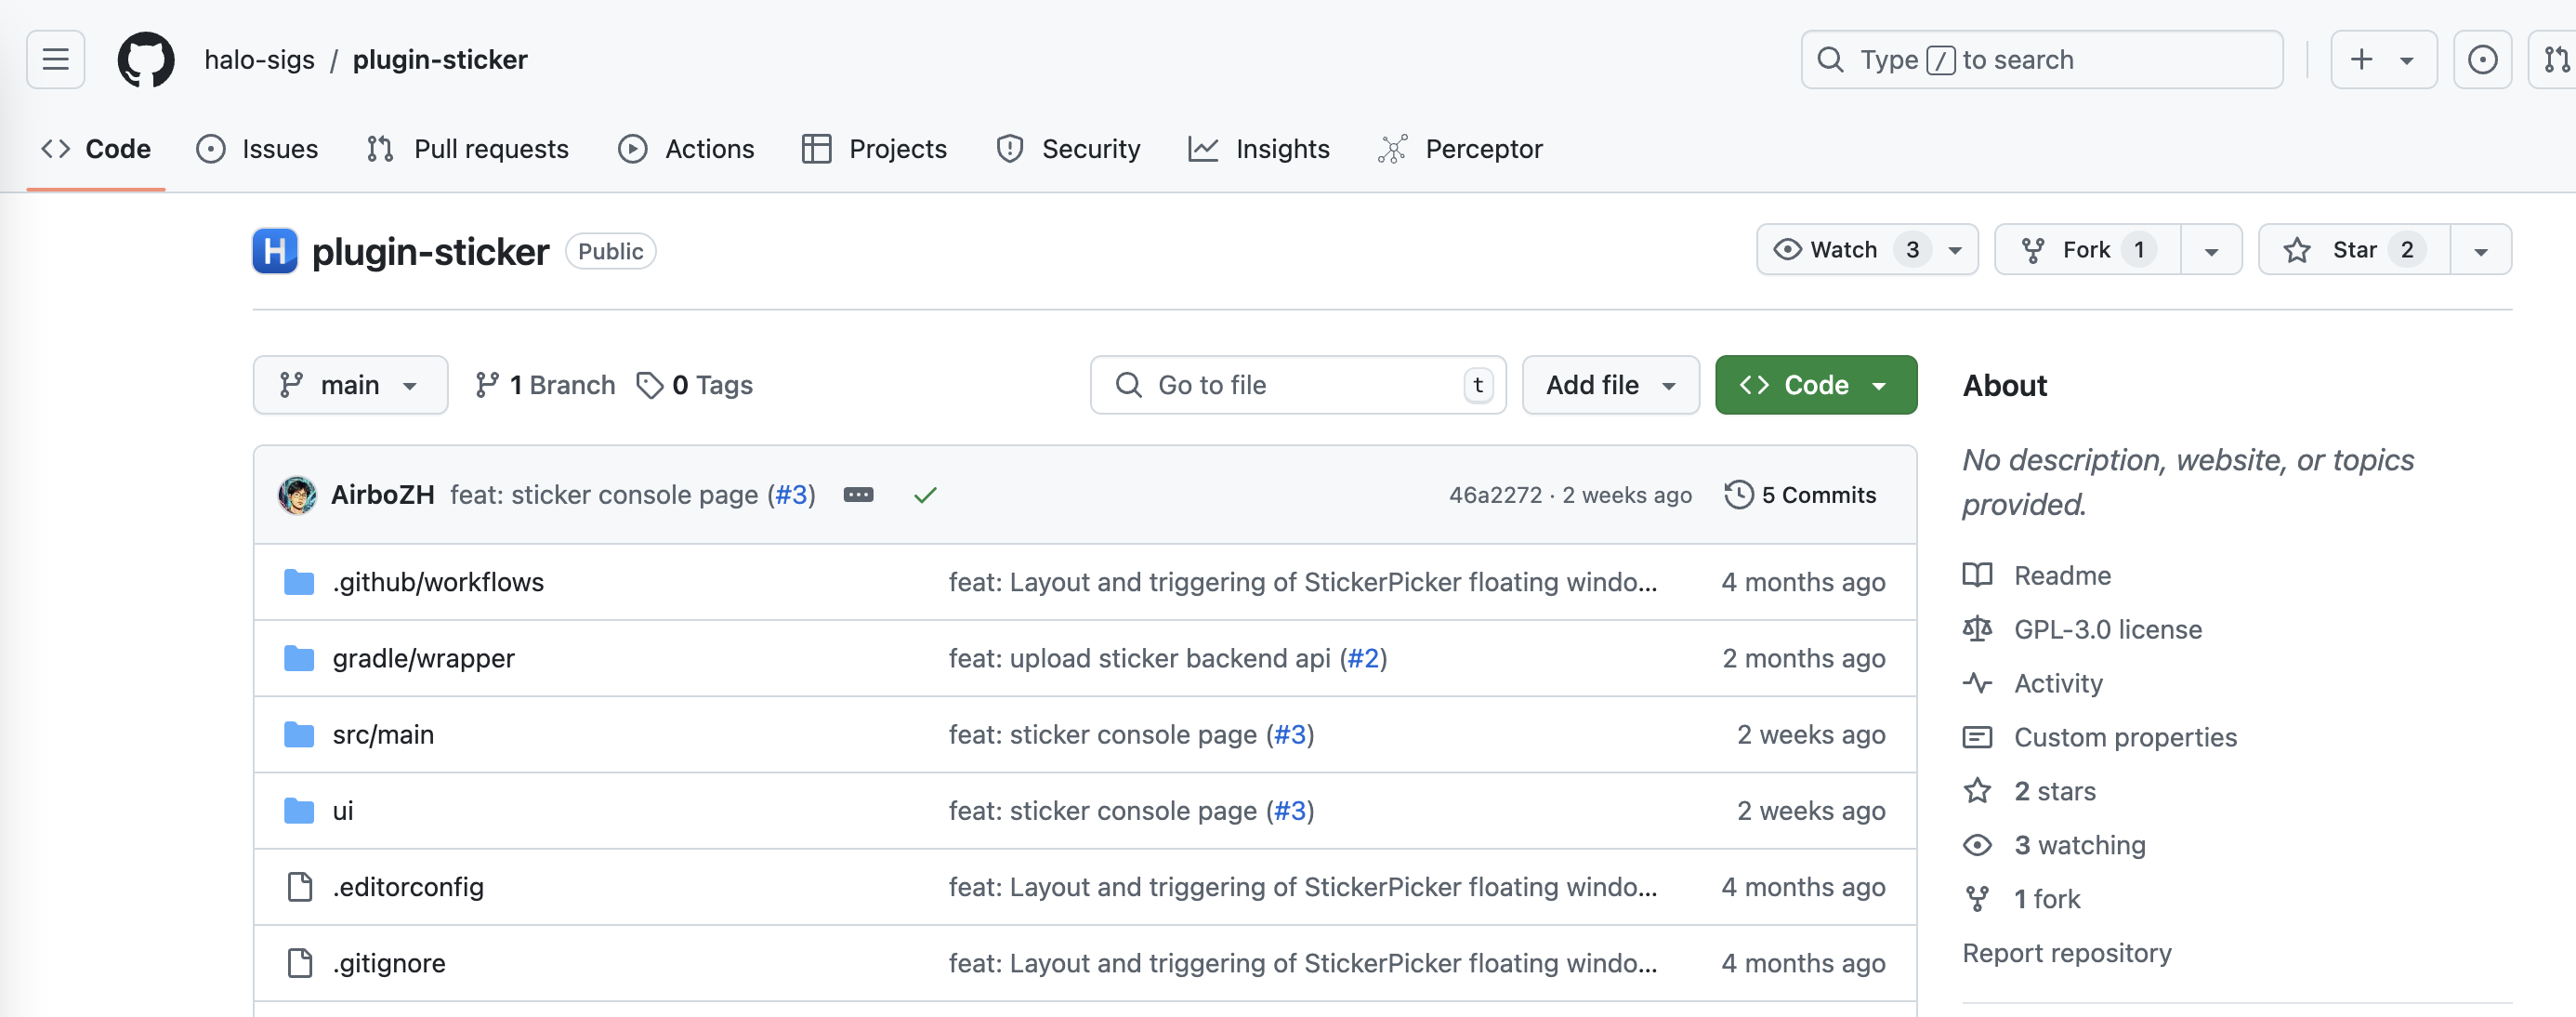
Task: Star the repository
Action: [2354, 250]
